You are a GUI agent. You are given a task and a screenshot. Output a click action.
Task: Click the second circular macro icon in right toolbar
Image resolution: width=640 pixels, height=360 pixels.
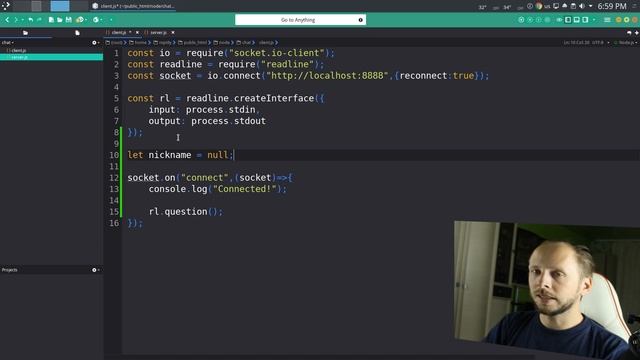pyautogui.click(x=530, y=20)
